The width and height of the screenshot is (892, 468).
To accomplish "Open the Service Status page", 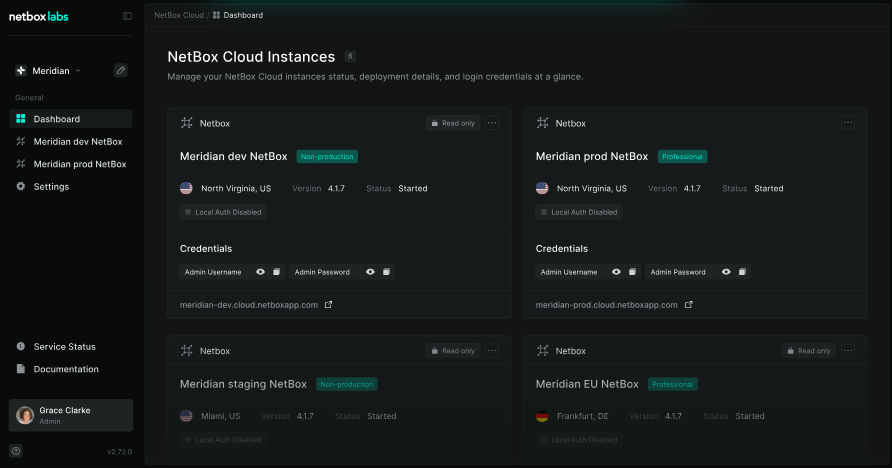I will point(64,347).
